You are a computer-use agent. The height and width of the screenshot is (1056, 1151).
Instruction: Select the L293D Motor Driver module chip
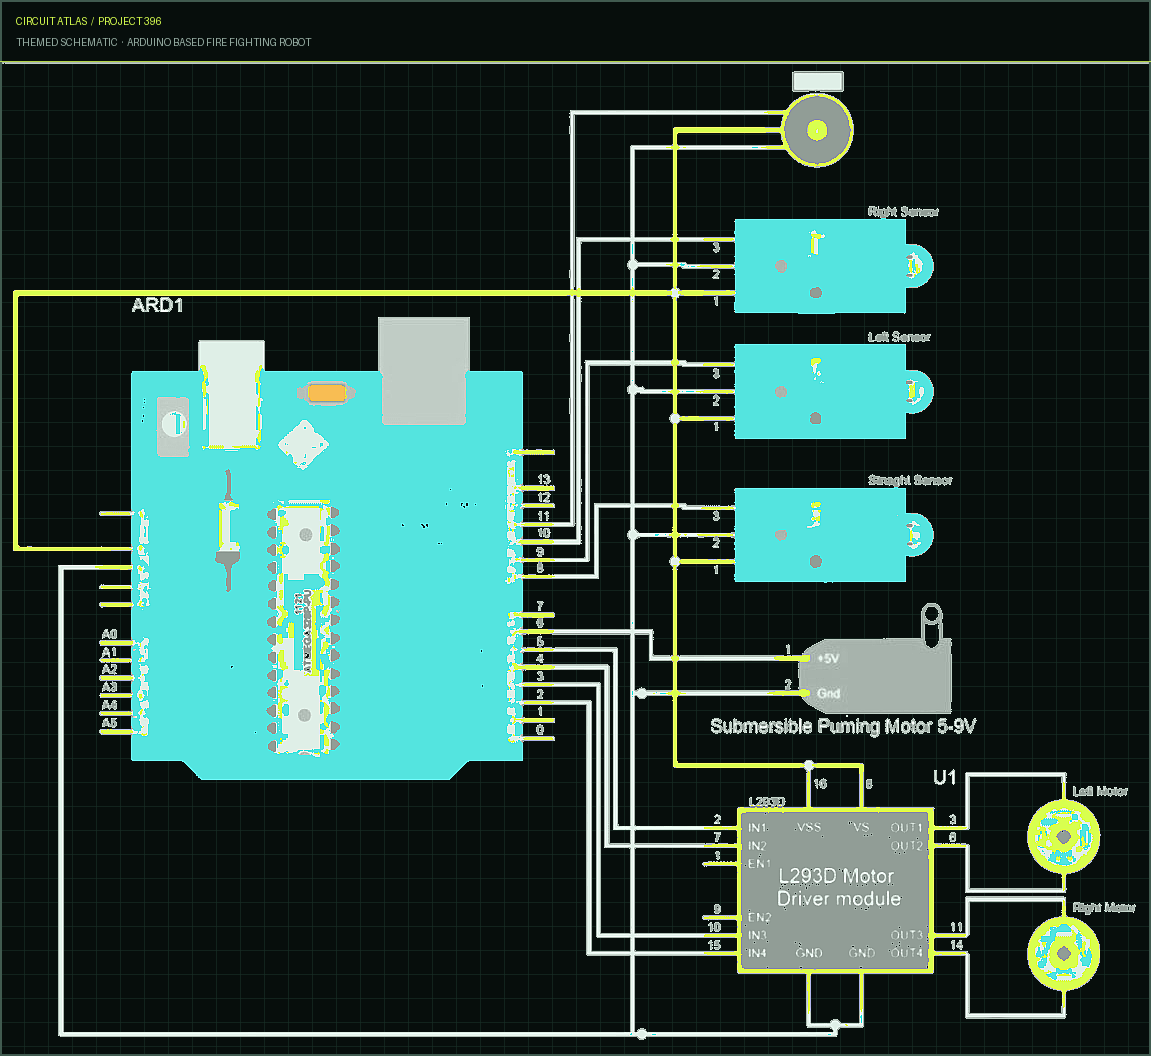pos(836,891)
